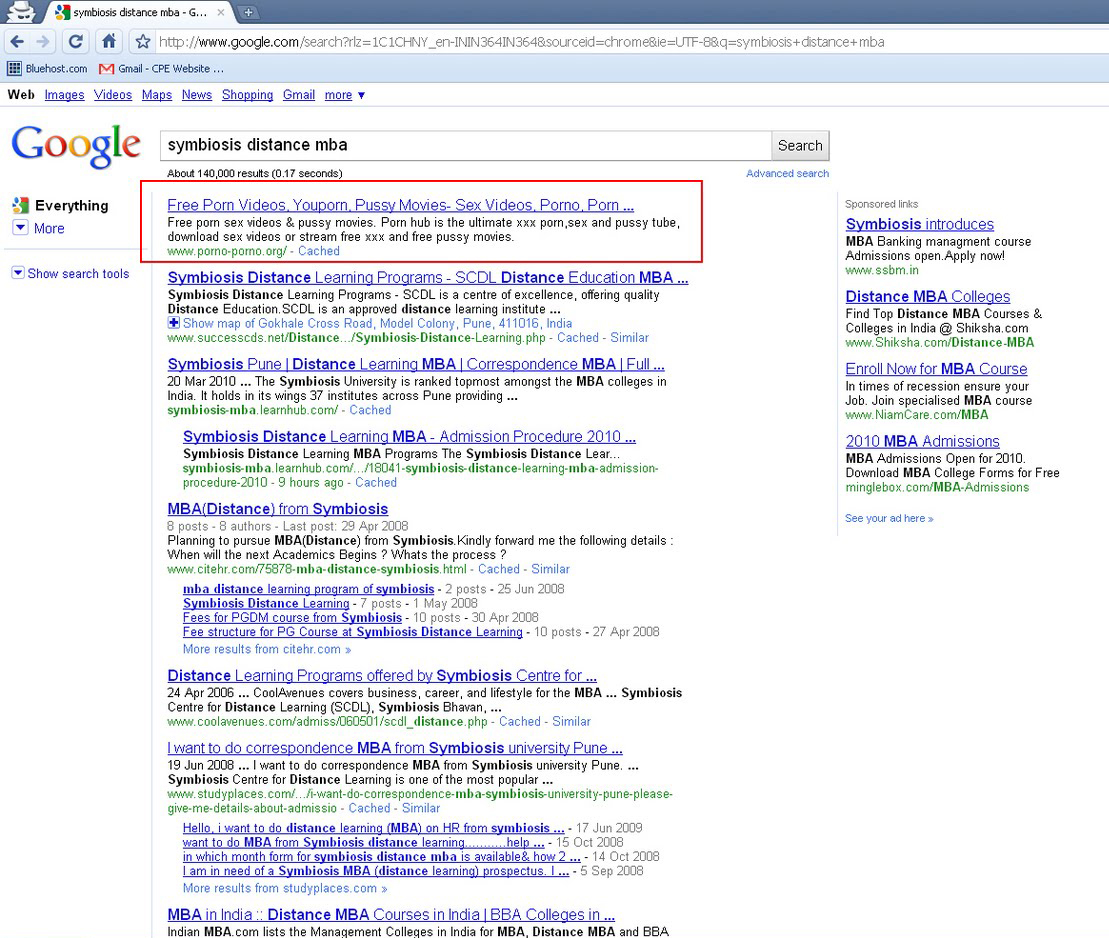
Task: Open the more dropdown in the top navigation
Action: (x=344, y=95)
